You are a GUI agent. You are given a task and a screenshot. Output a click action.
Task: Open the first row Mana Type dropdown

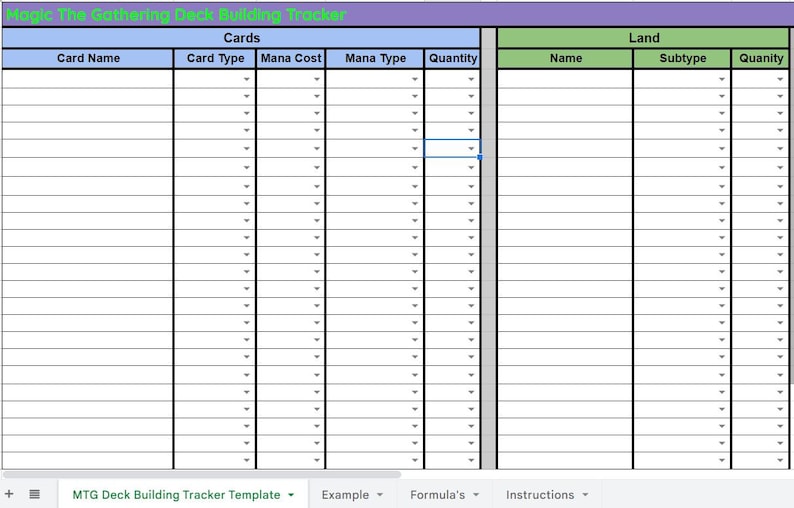coord(415,79)
